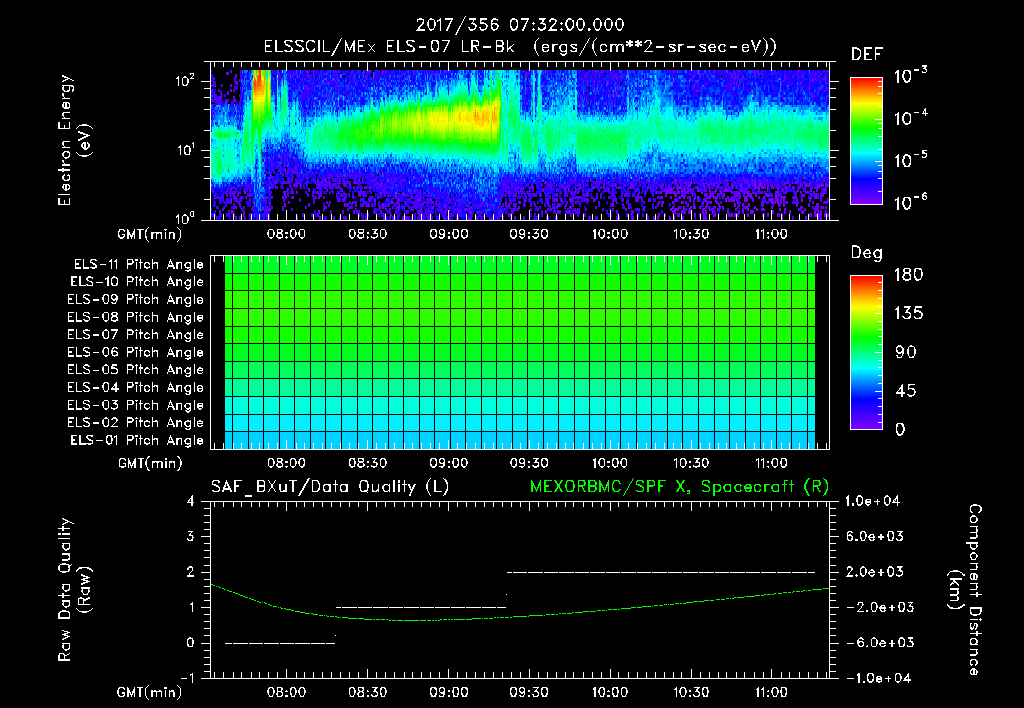Click the DEF color bar label

pyautogui.click(x=867, y=55)
